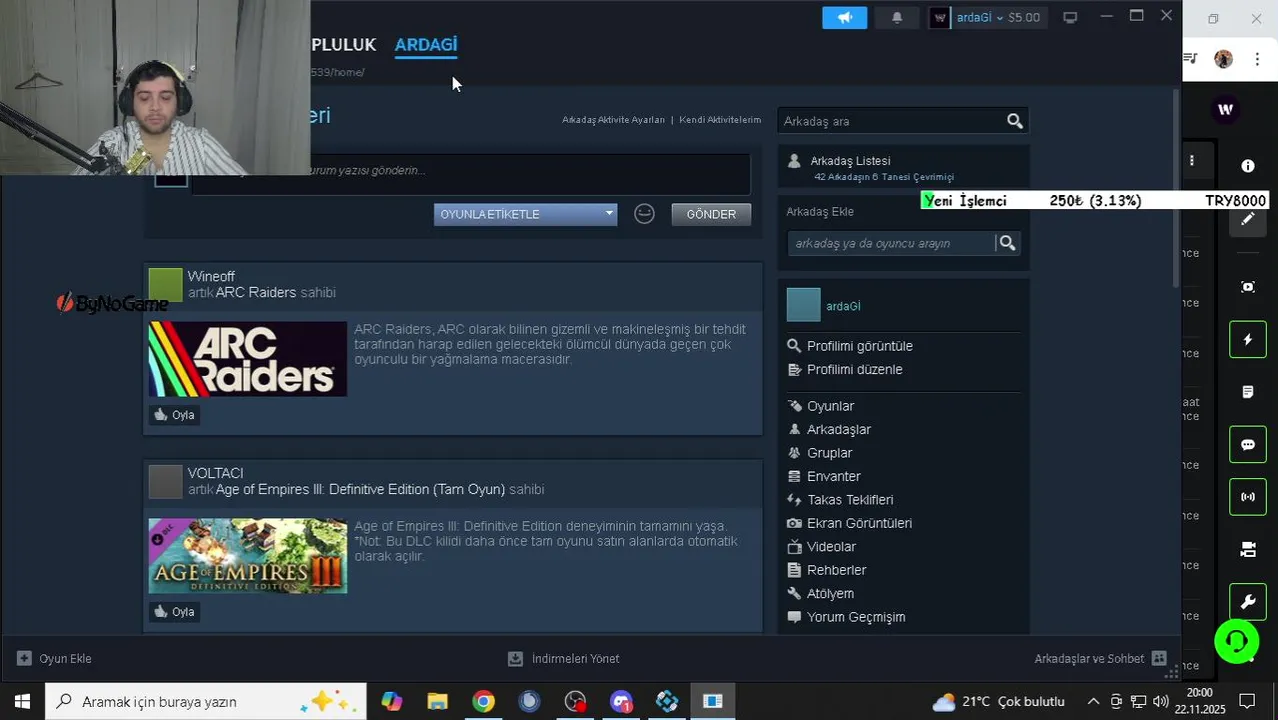
Task: Open the emoticon picker smiley icon
Action: point(644,214)
